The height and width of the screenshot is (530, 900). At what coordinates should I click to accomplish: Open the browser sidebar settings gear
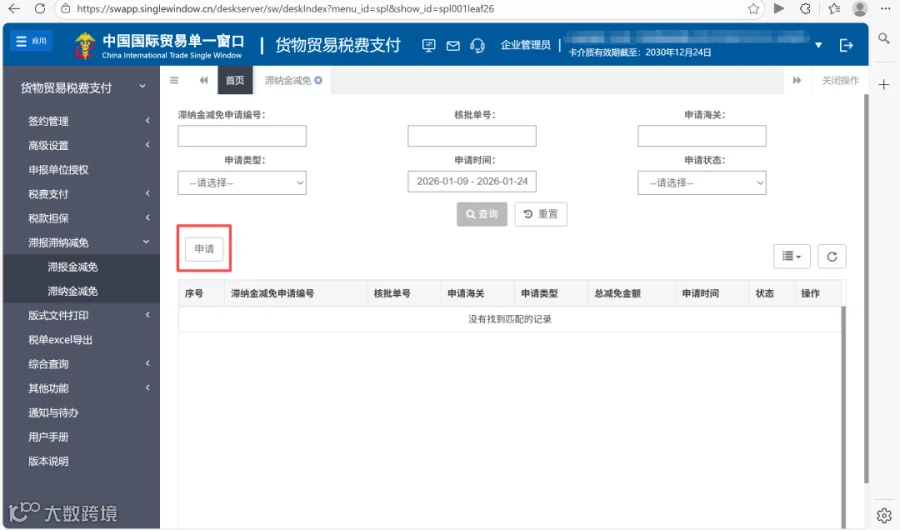coord(884,515)
